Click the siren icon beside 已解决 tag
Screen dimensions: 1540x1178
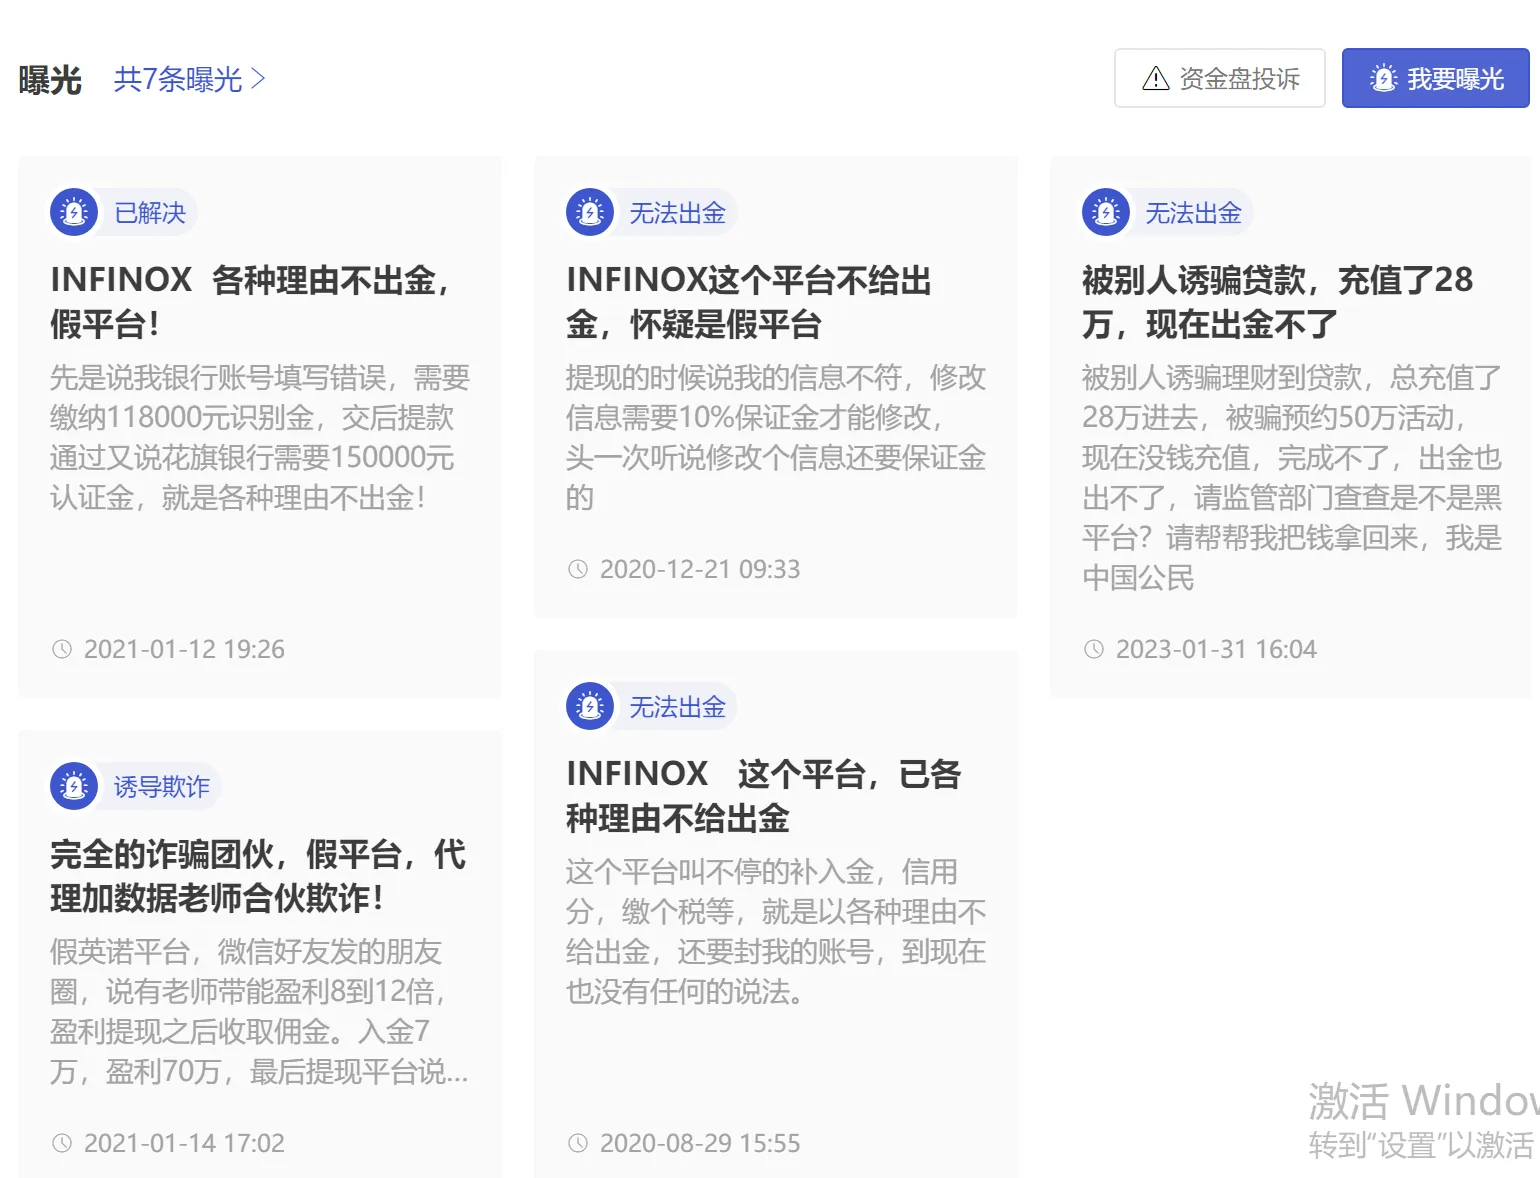[74, 212]
